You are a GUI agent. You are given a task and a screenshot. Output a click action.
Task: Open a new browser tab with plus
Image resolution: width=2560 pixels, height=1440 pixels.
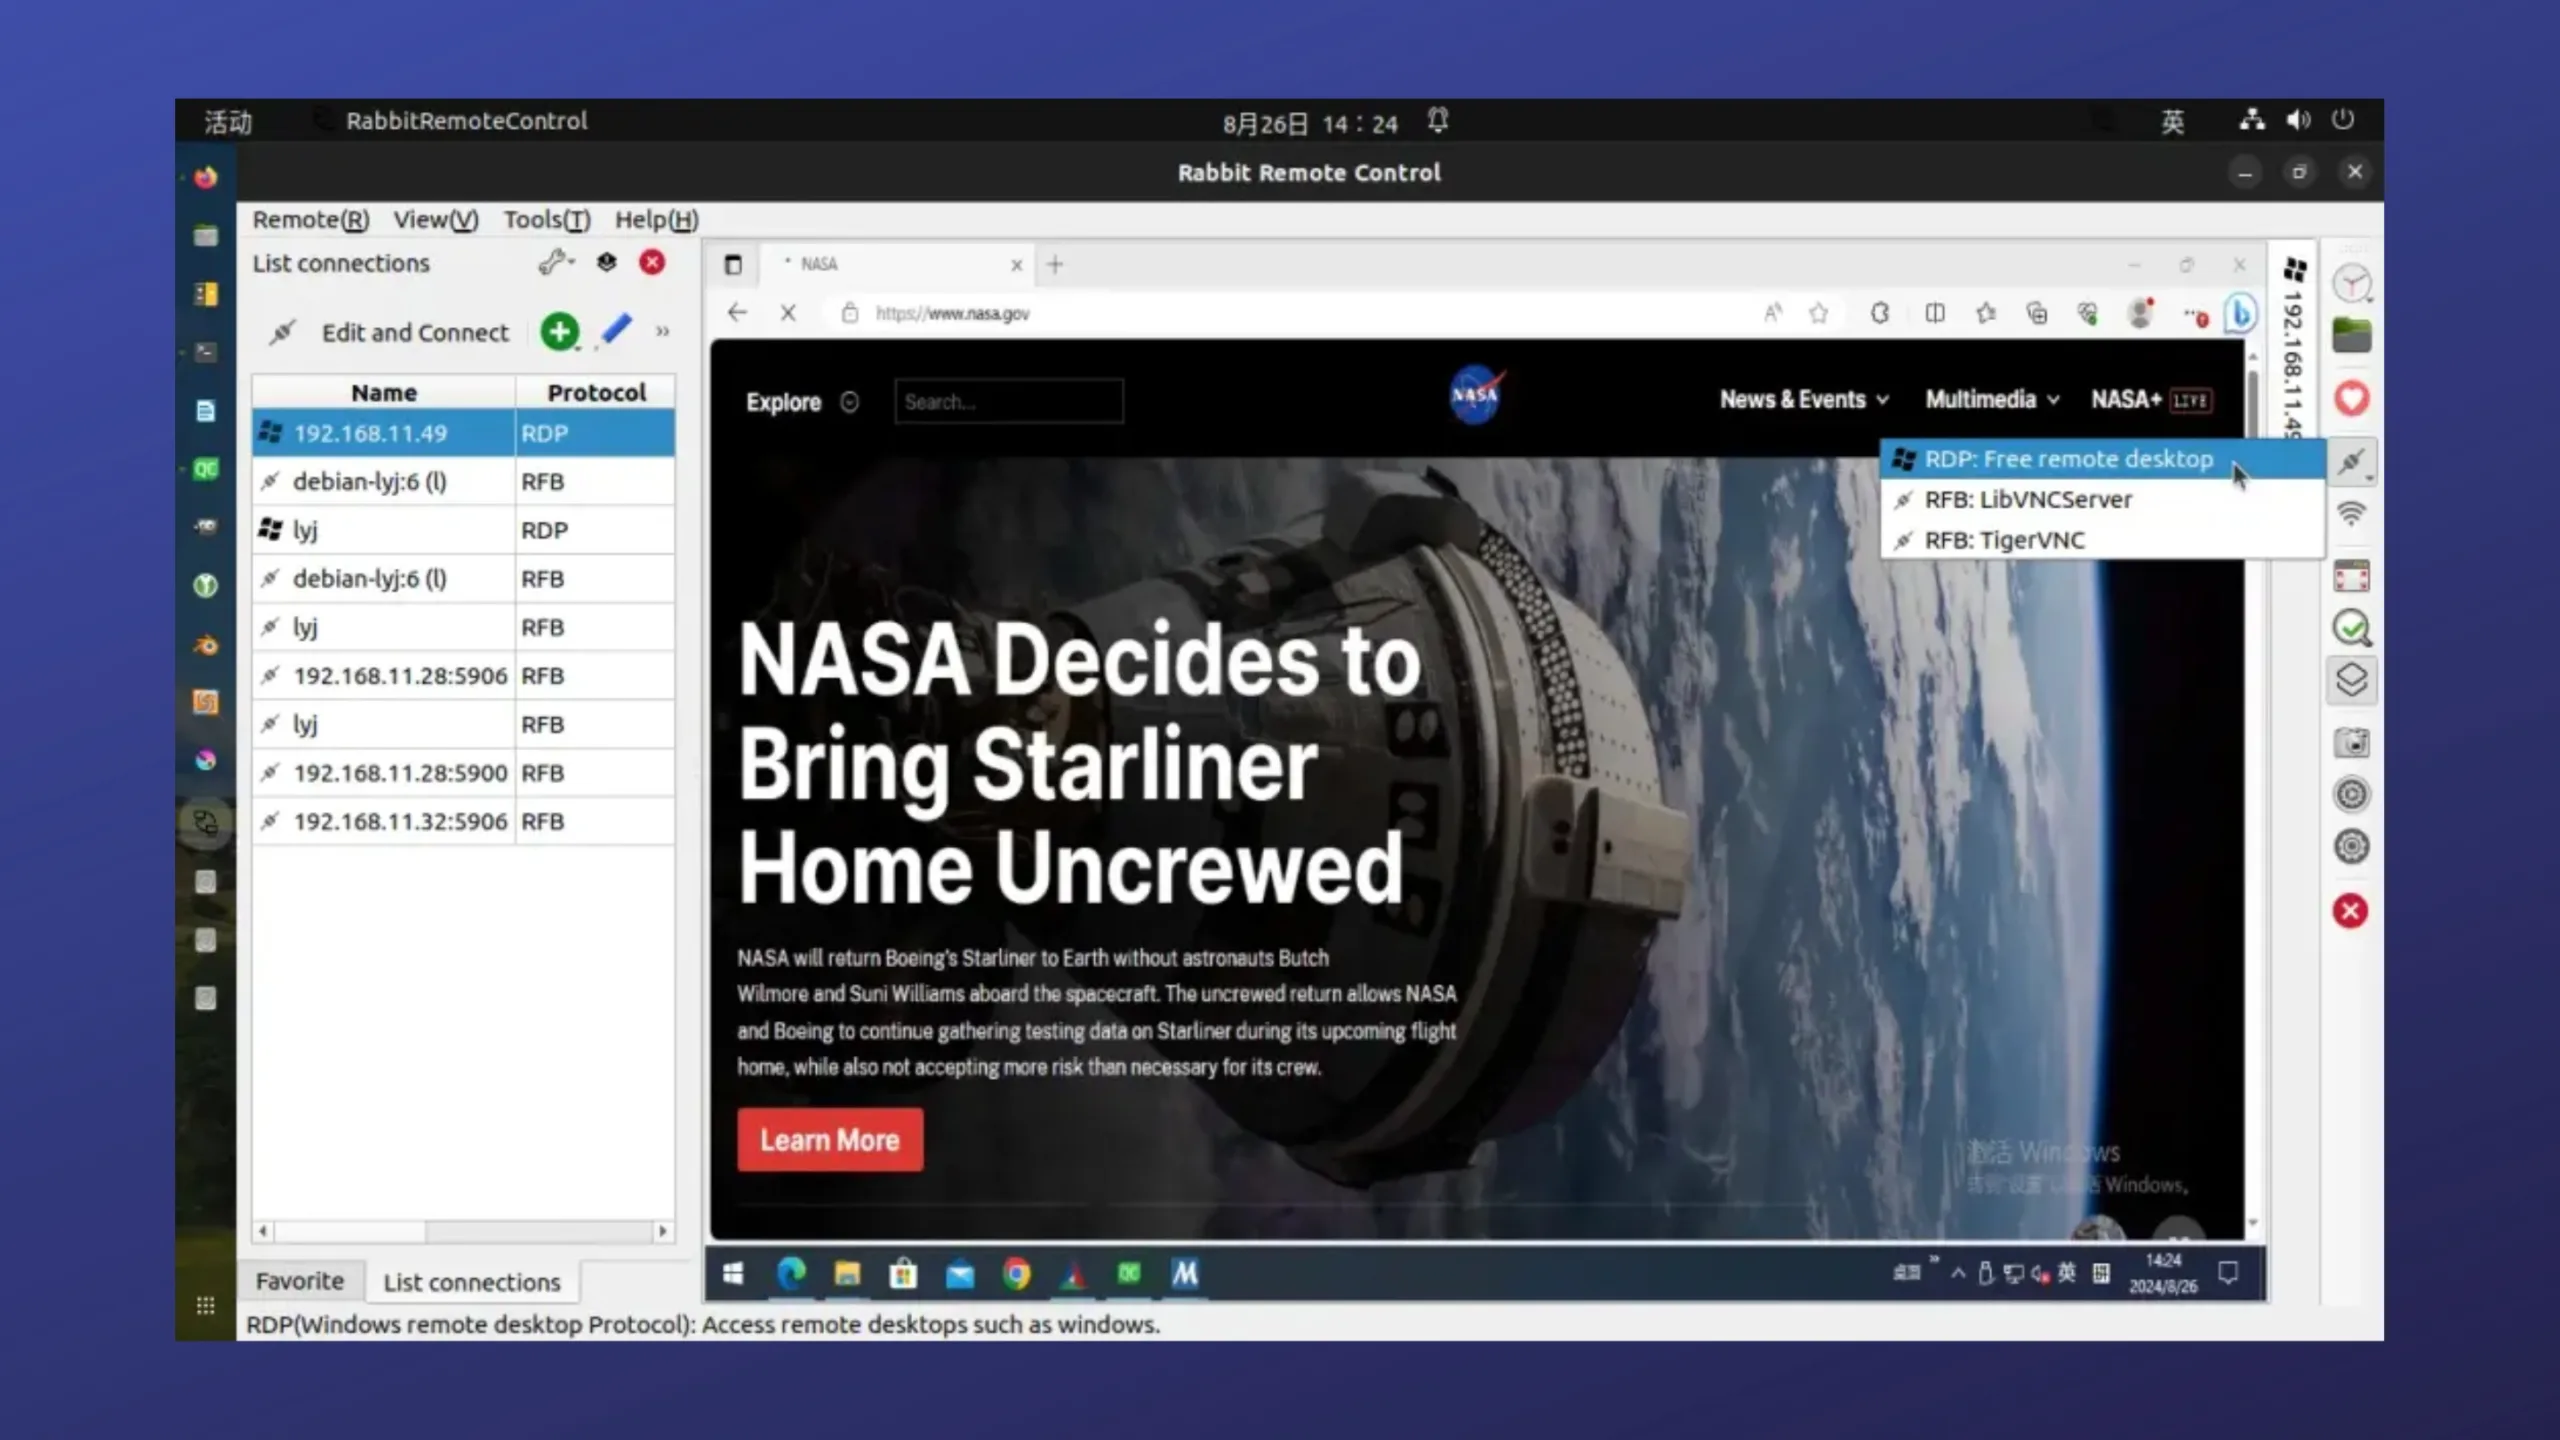click(1055, 264)
